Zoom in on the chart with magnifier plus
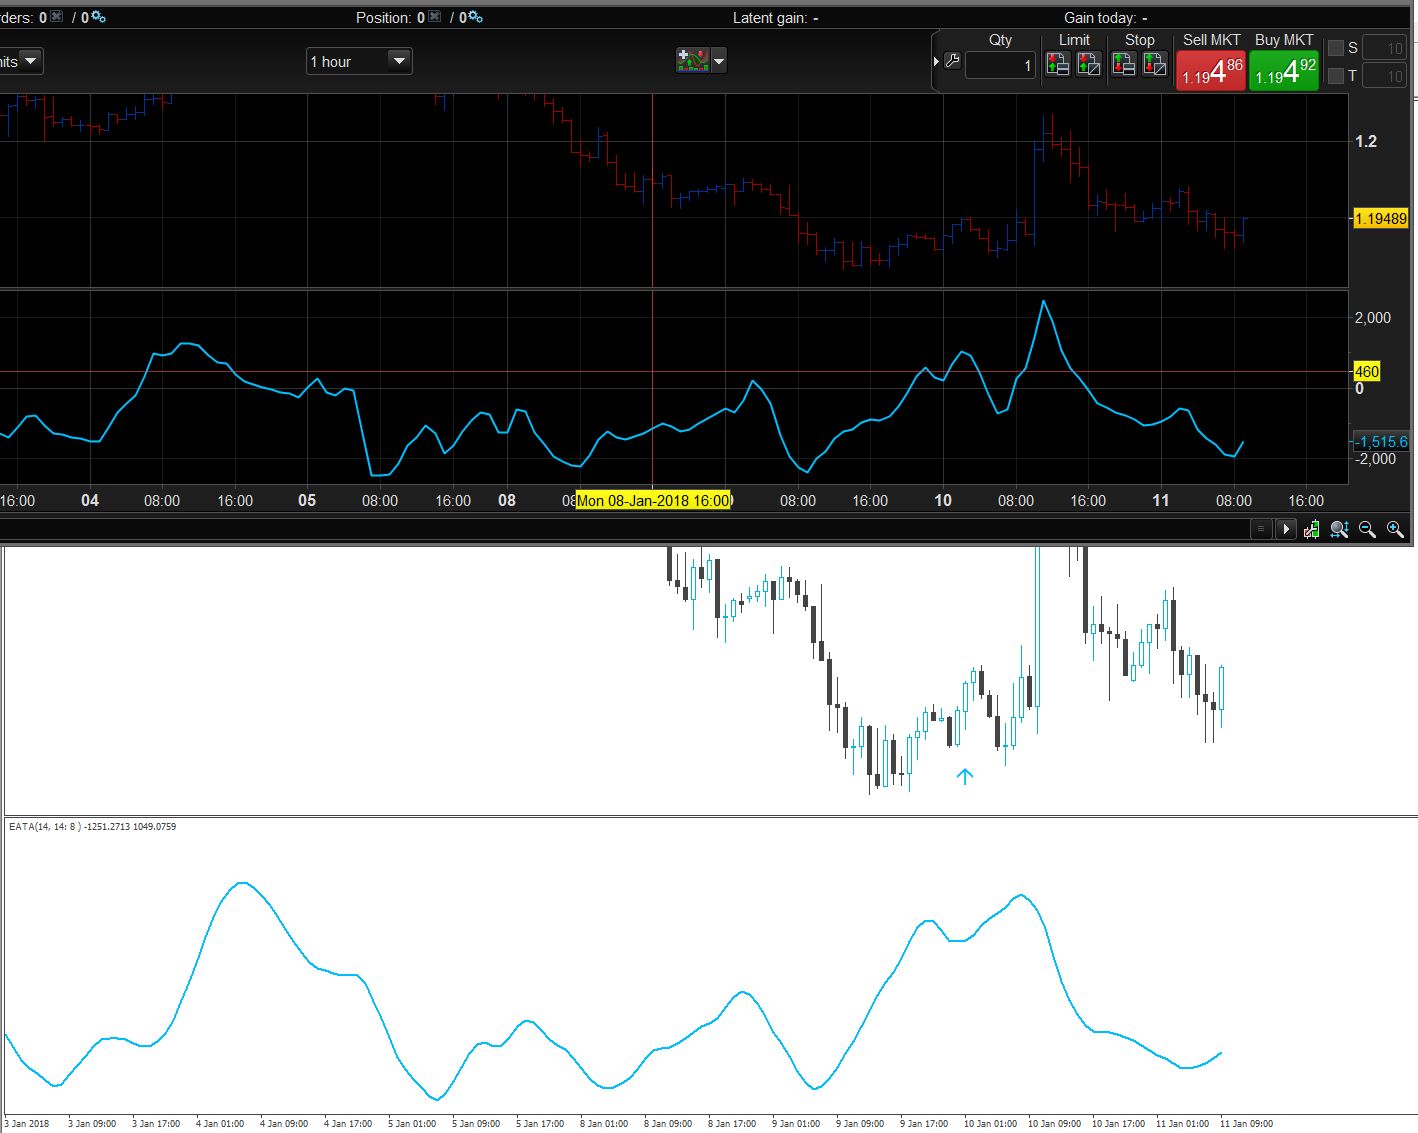Viewport: 1418px width, 1133px height. point(1396,529)
